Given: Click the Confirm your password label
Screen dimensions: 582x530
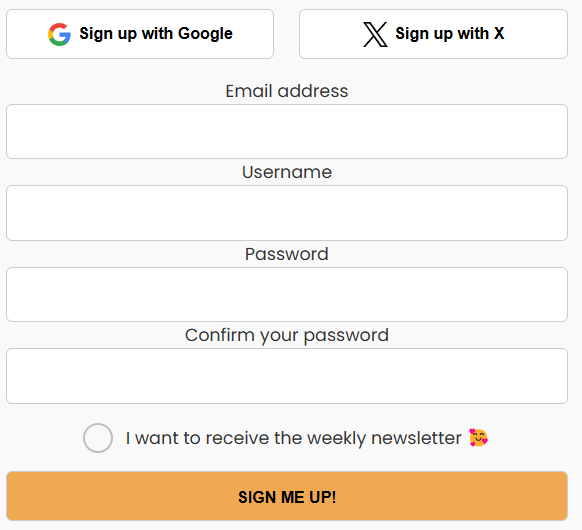Looking at the screenshot, I should [x=287, y=336].
